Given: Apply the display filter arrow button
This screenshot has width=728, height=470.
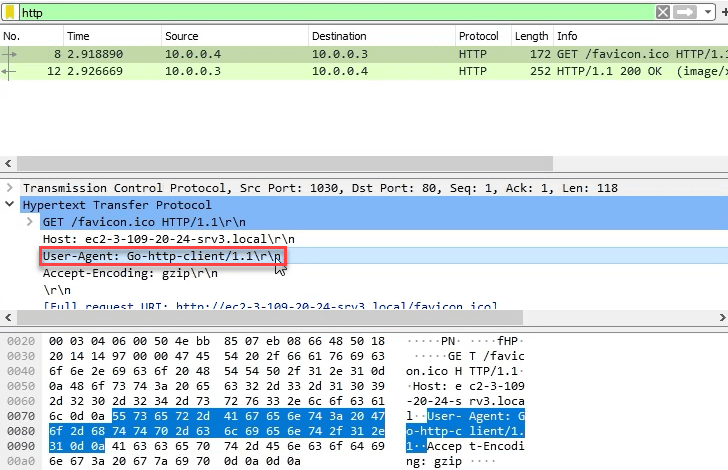Looking at the screenshot, I should pyautogui.click(x=685, y=12).
